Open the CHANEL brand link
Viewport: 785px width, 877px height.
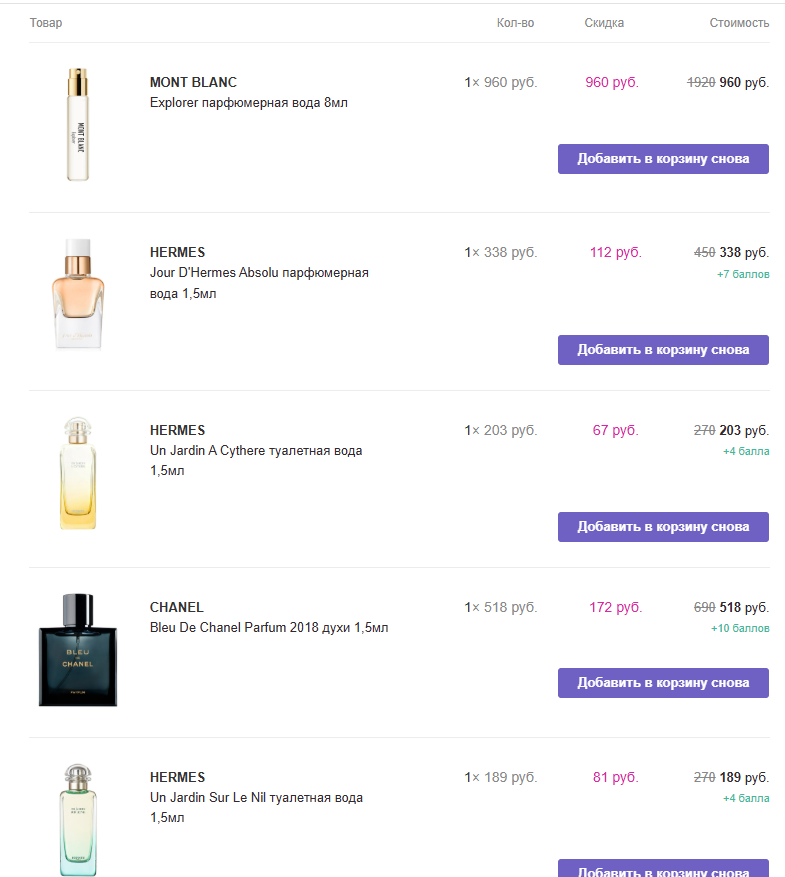click(x=176, y=607)
